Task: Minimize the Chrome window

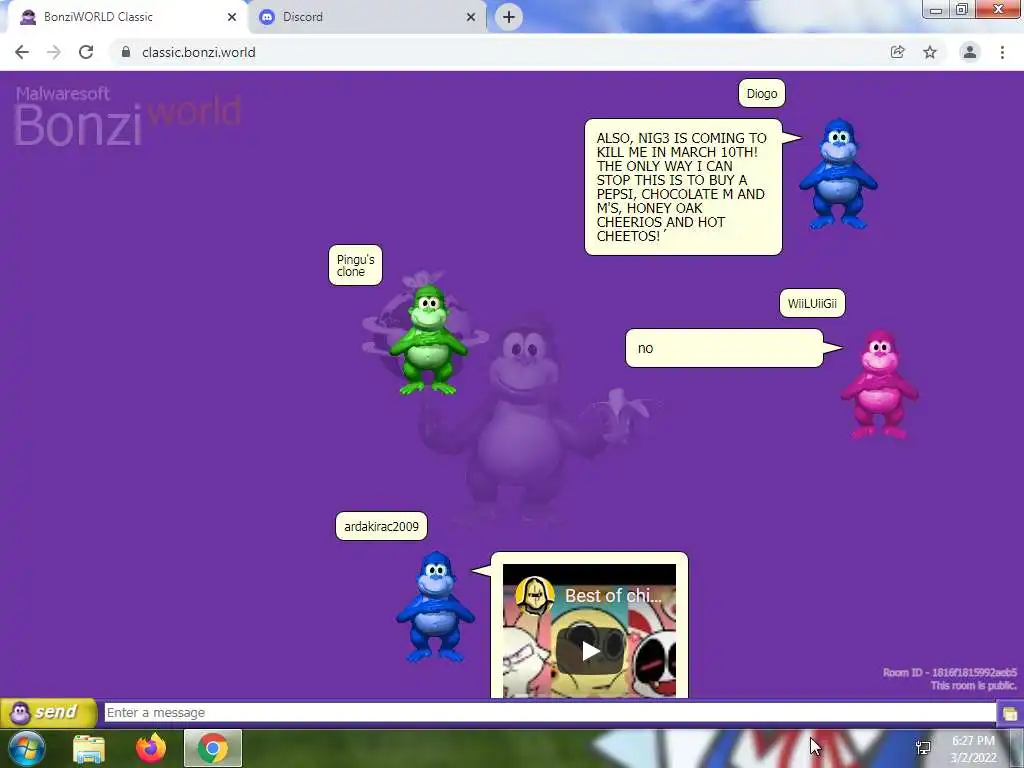Action: (x=935, y=10)
